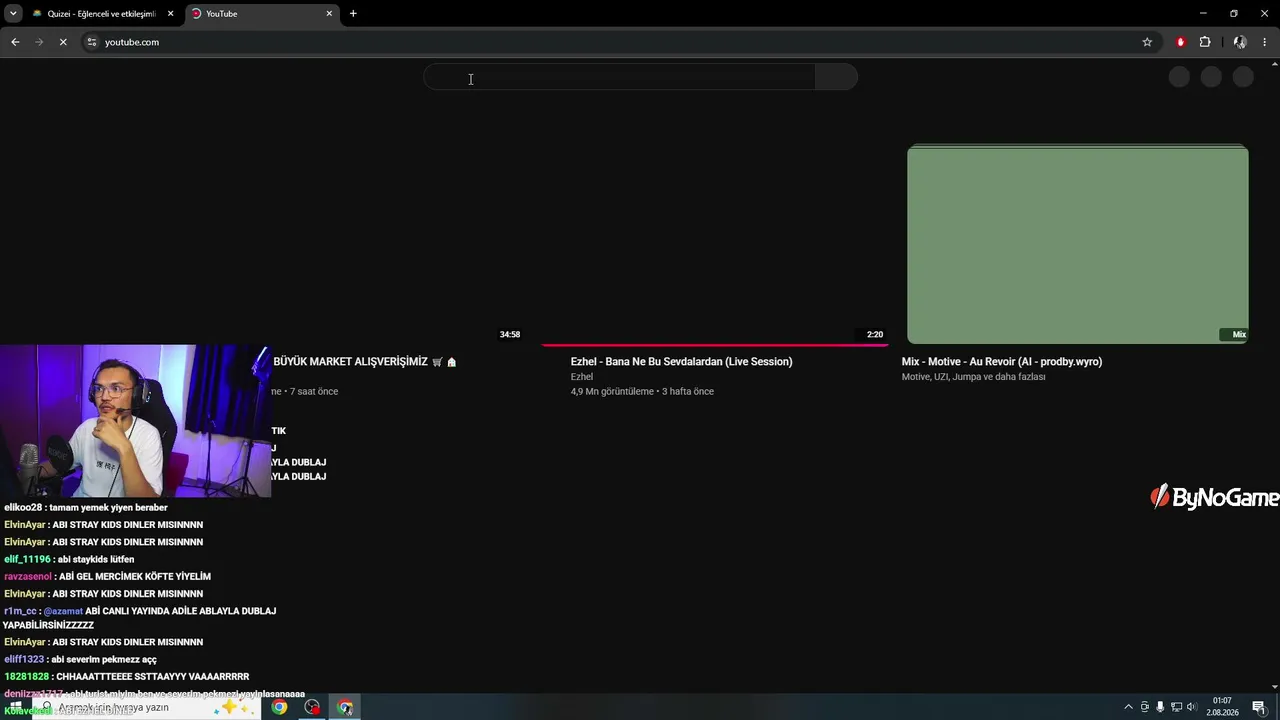Open the BÜYÜK MARKET ALIŞVERİŞİMİZ video title

(365, 362)
